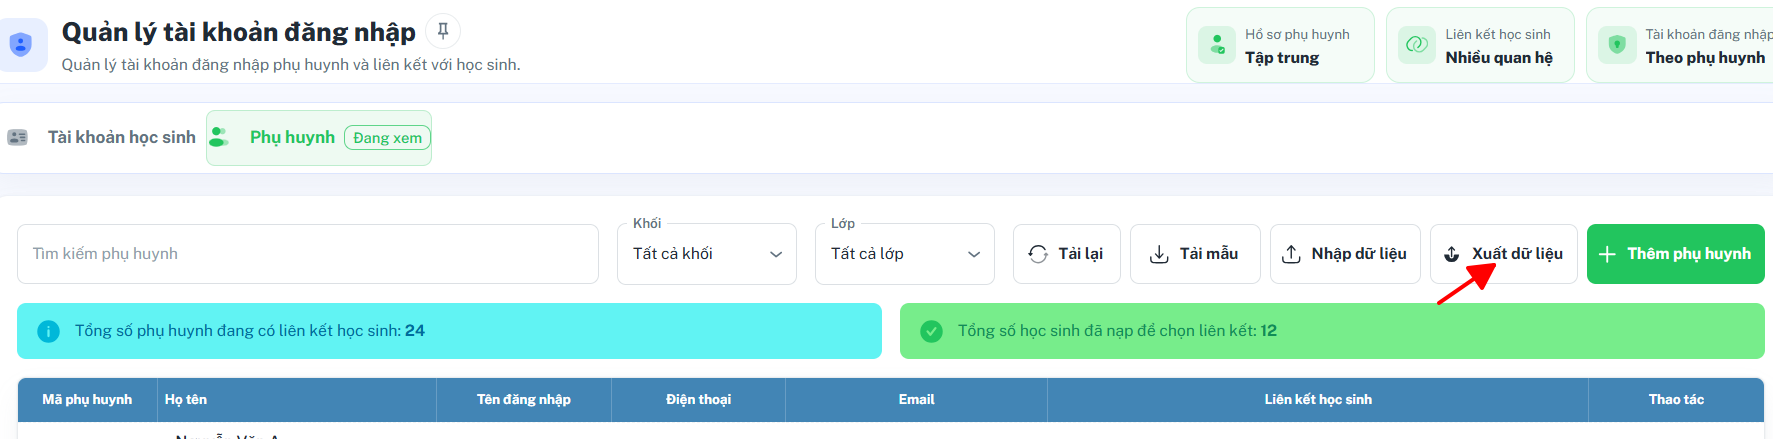Export data via Xuất dữ liệu button

click(x=1504, y=254)
